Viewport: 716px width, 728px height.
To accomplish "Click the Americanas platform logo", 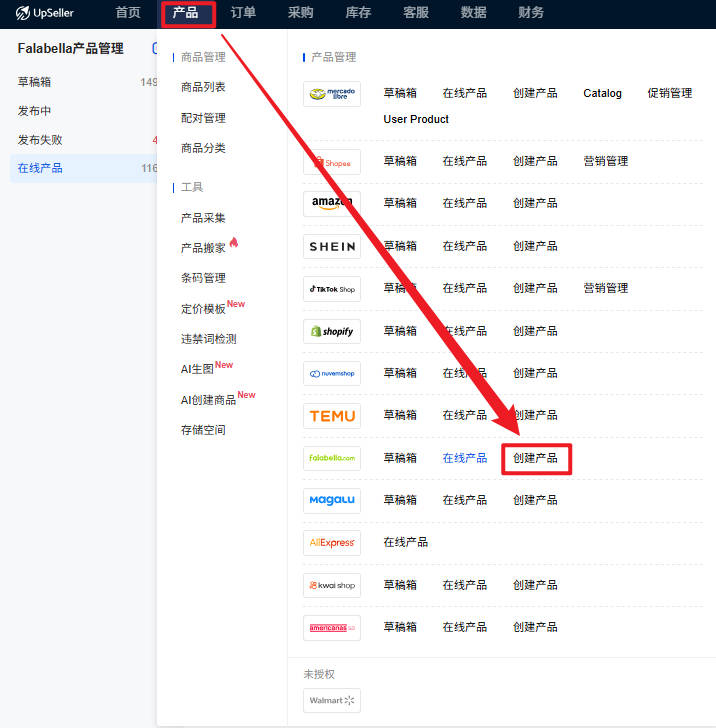I will point(332,628).
